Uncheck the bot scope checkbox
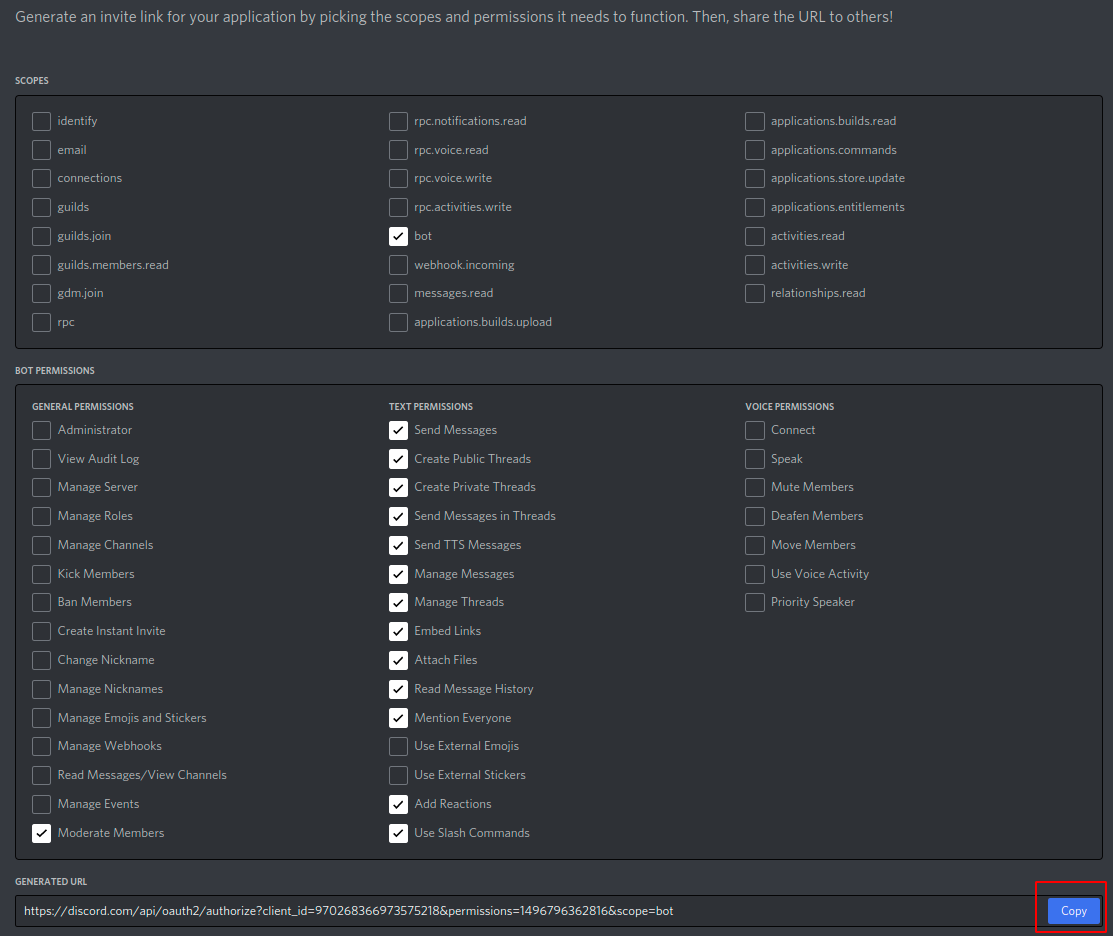1113x936 pixels. [x=398, y=236]
